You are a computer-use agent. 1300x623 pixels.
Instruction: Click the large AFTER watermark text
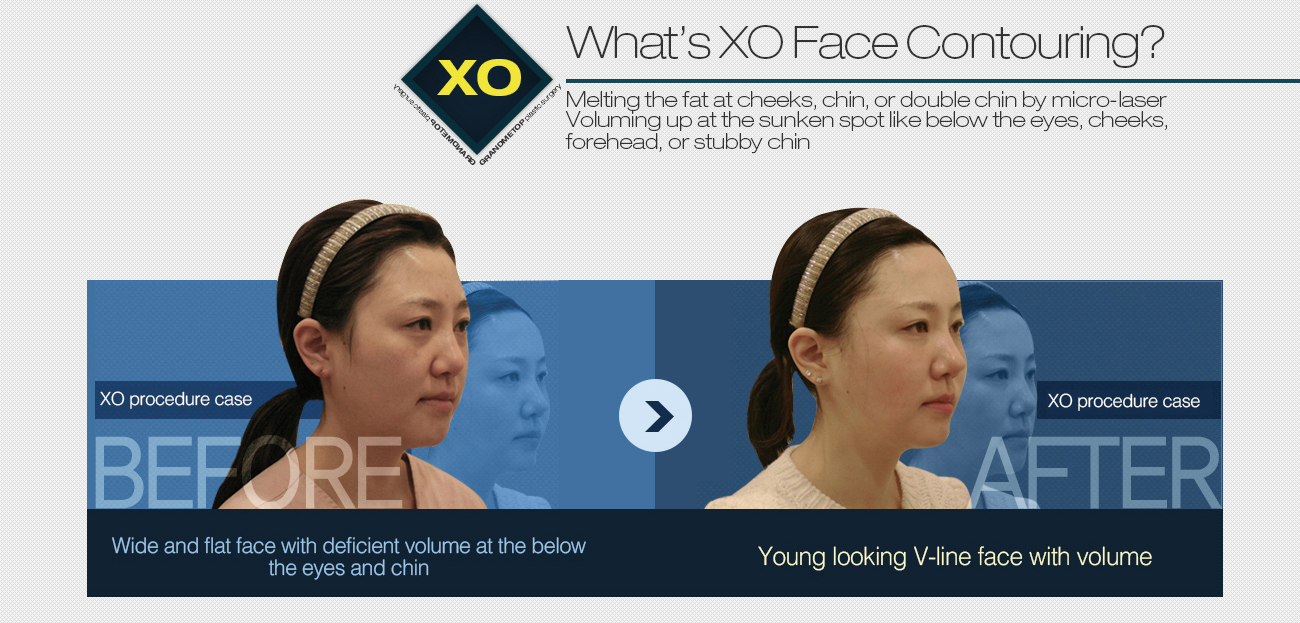click(x=1096, y=471)
